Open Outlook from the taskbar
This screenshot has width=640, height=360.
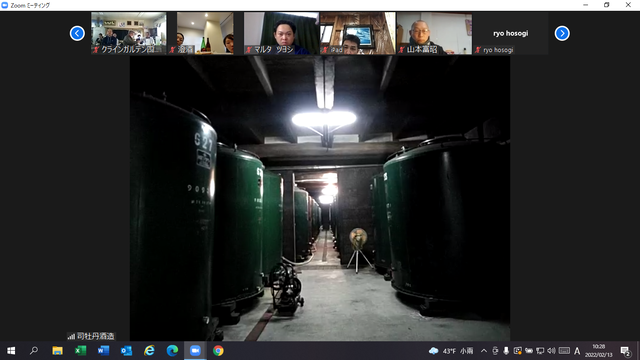pyautogui.click(x=126, y=351)
